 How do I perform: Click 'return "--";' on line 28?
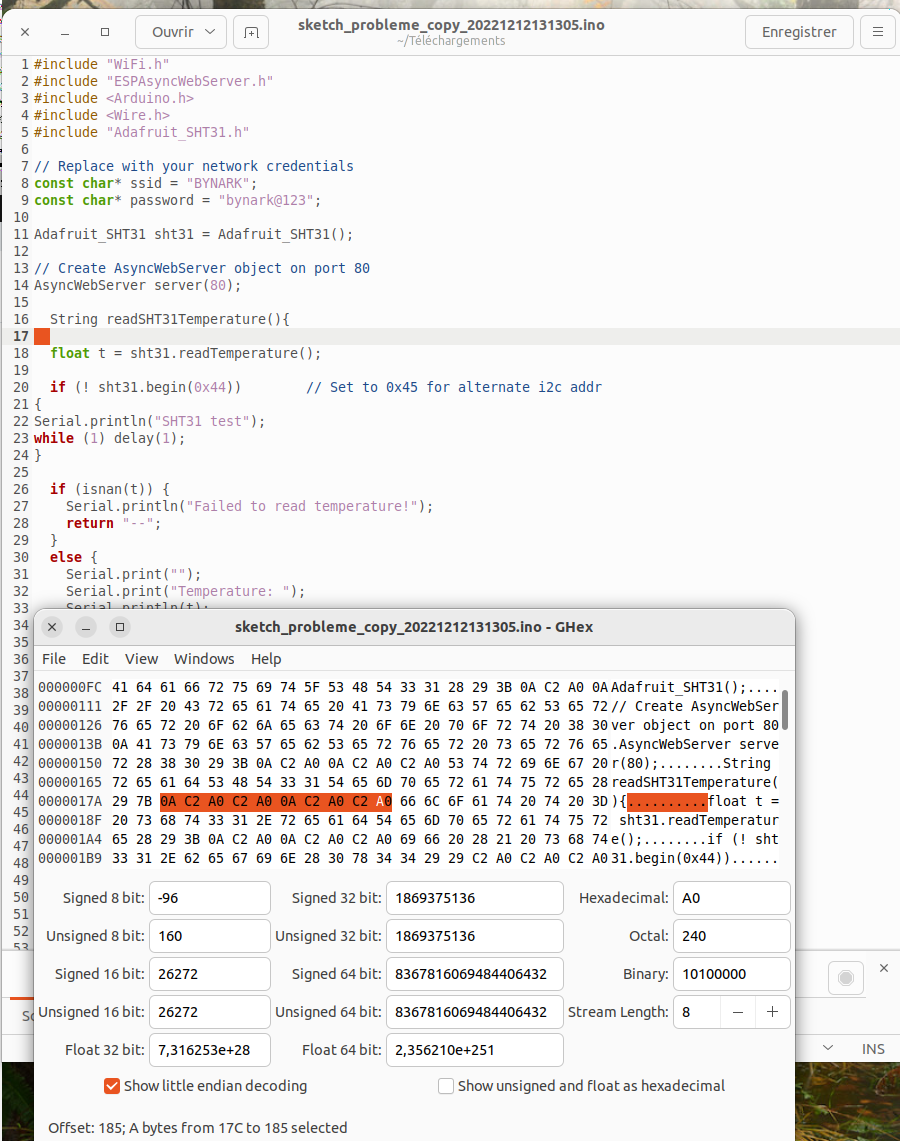(x=114, y=523)
